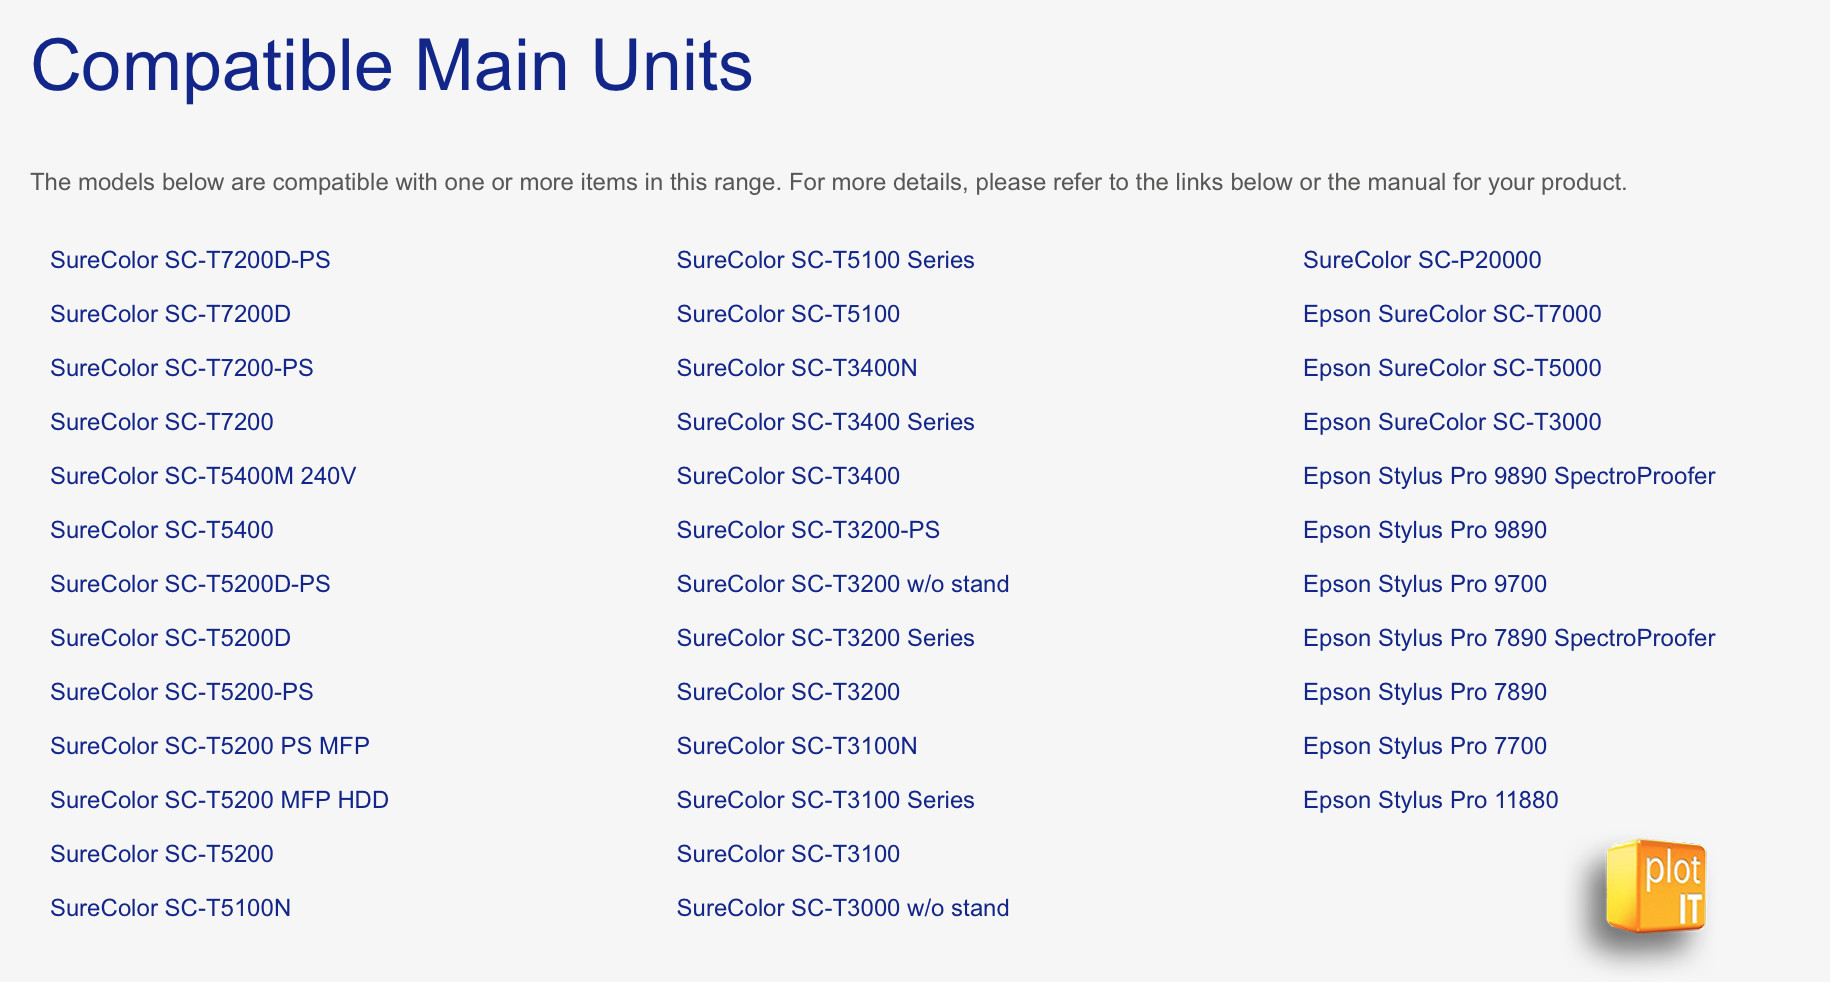Click the SureColor SC-T5200-PS link
Image resolution: width=1830 pixels, height=982 pixels.
coord(182,692)
